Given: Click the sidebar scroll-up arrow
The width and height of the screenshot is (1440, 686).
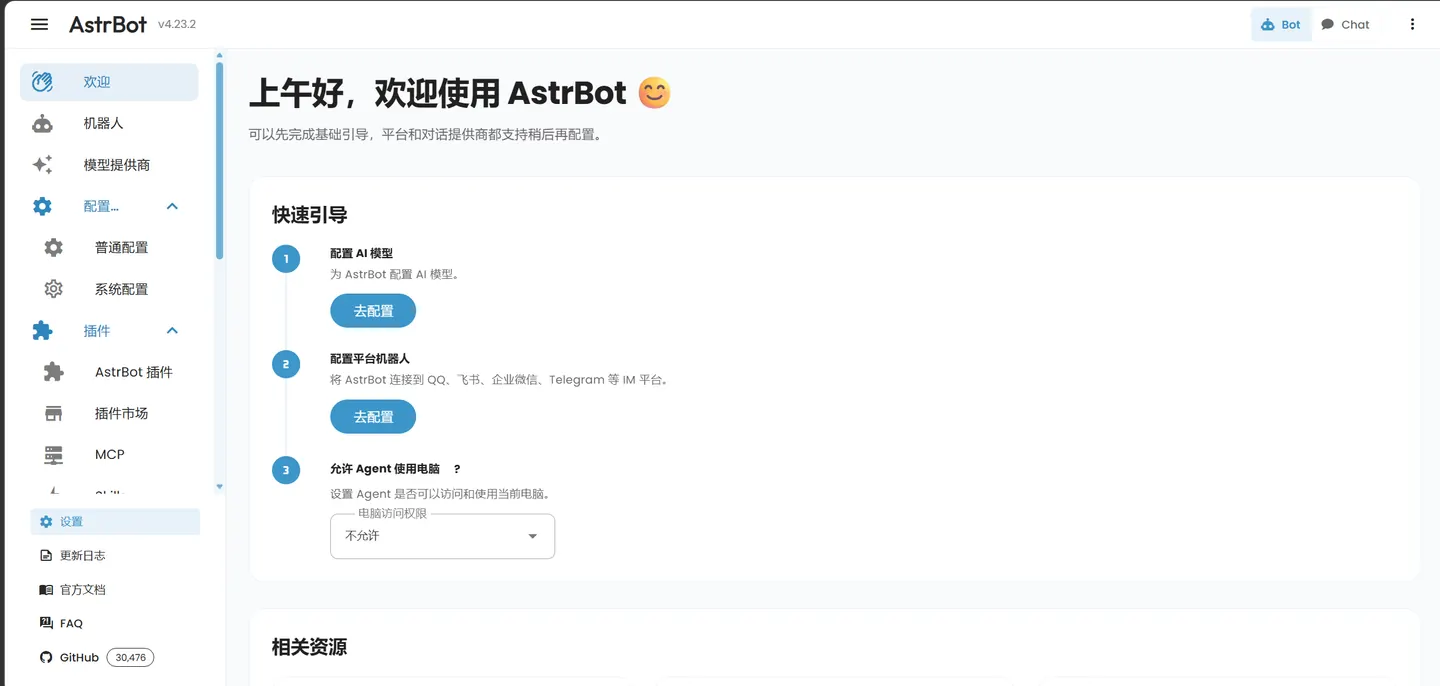Looking at the screenshot, I should [219, 56].
